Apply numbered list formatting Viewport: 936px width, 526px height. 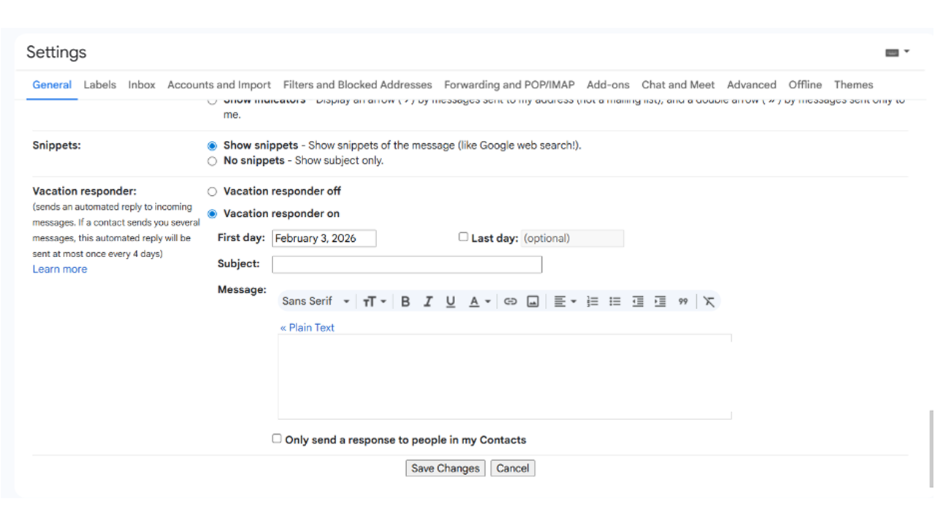coord(592,302)
